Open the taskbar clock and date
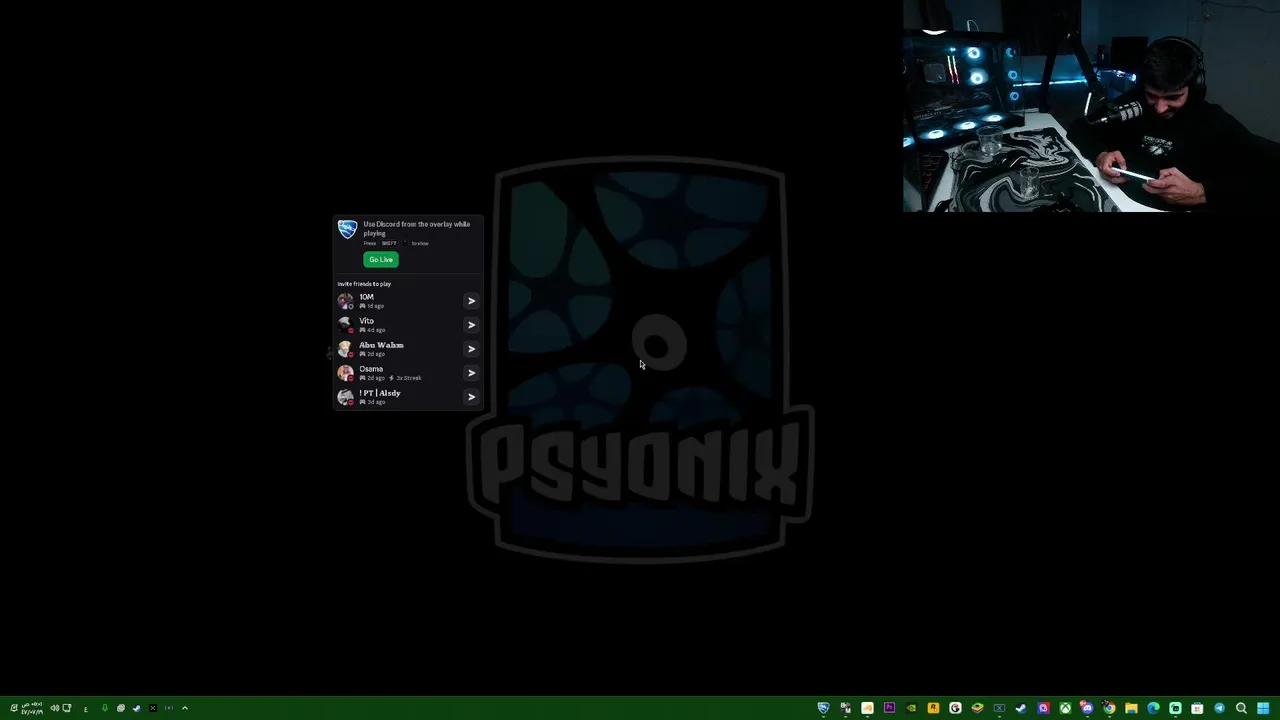The width and height of the screenshot is (1280, 720). click(x=32, y=708)
